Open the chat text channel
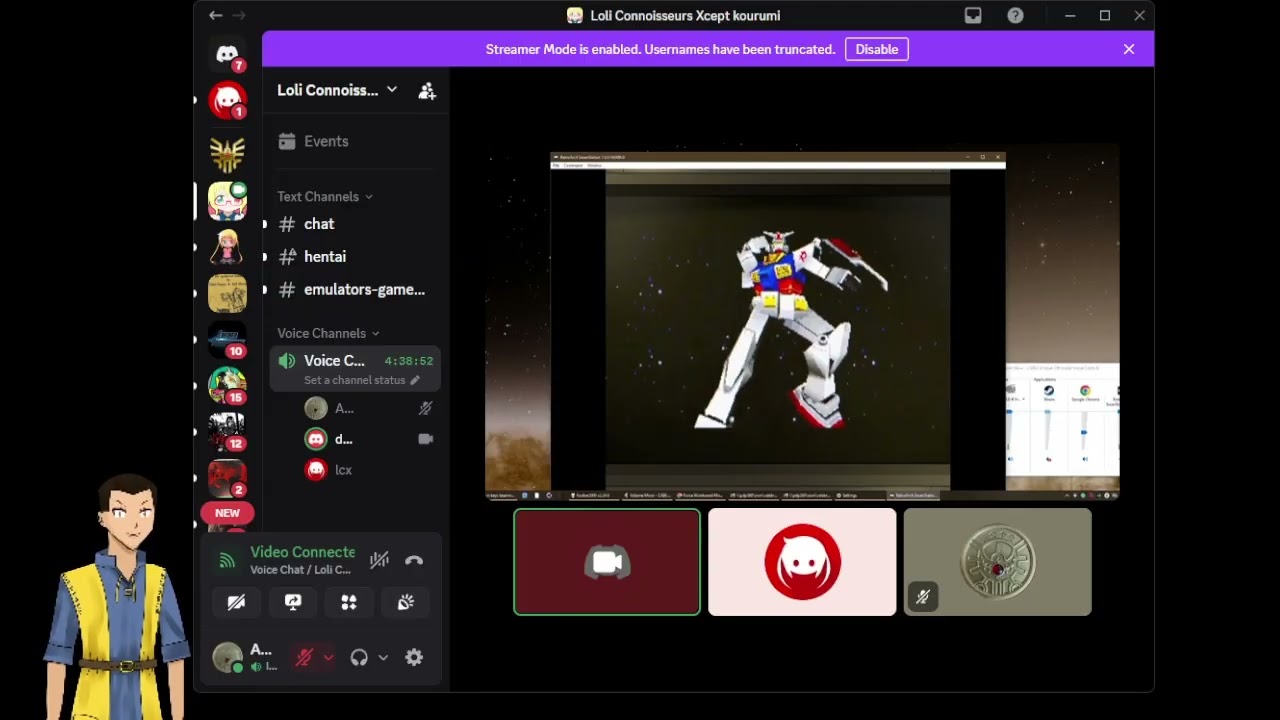Viewport: 1280px width, 720px height. 355,224
